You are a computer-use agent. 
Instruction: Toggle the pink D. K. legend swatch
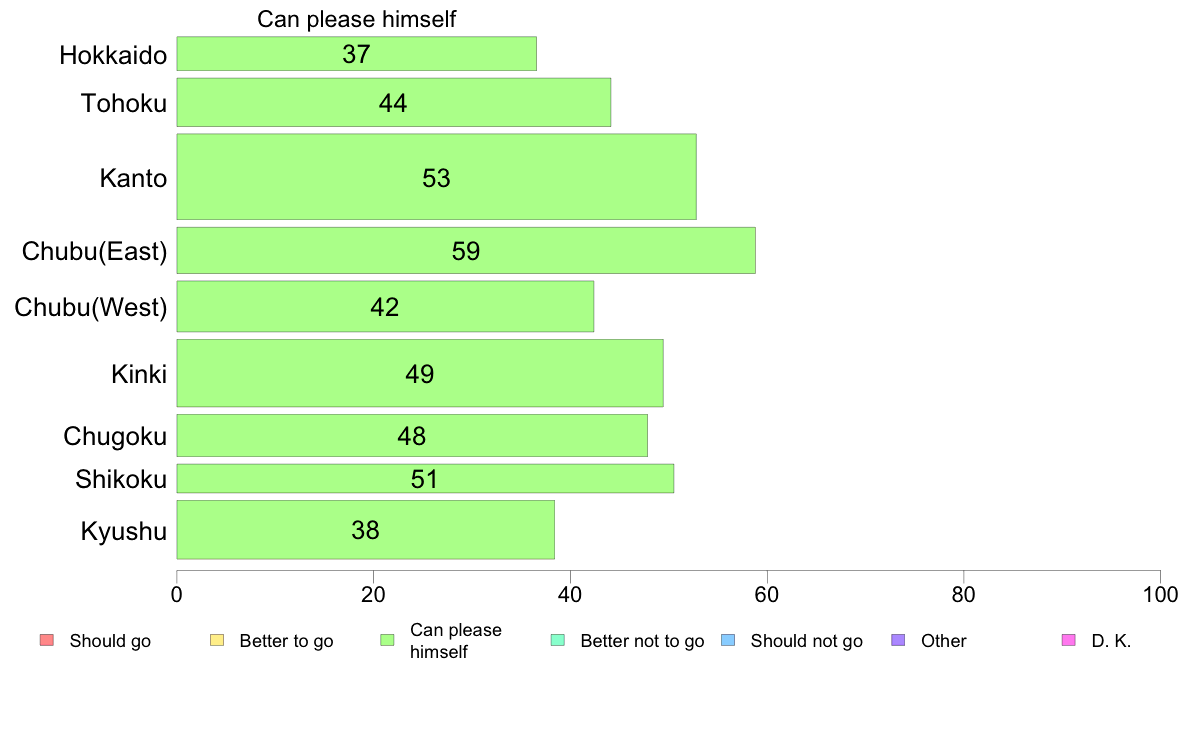click(1069, 640)
